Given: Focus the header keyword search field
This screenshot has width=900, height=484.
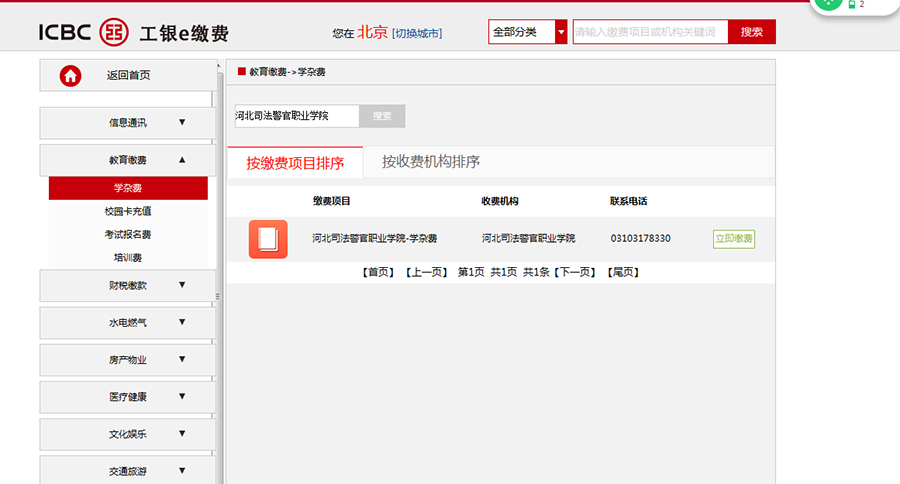Looking at the screenshot, I should coord(650,32).
